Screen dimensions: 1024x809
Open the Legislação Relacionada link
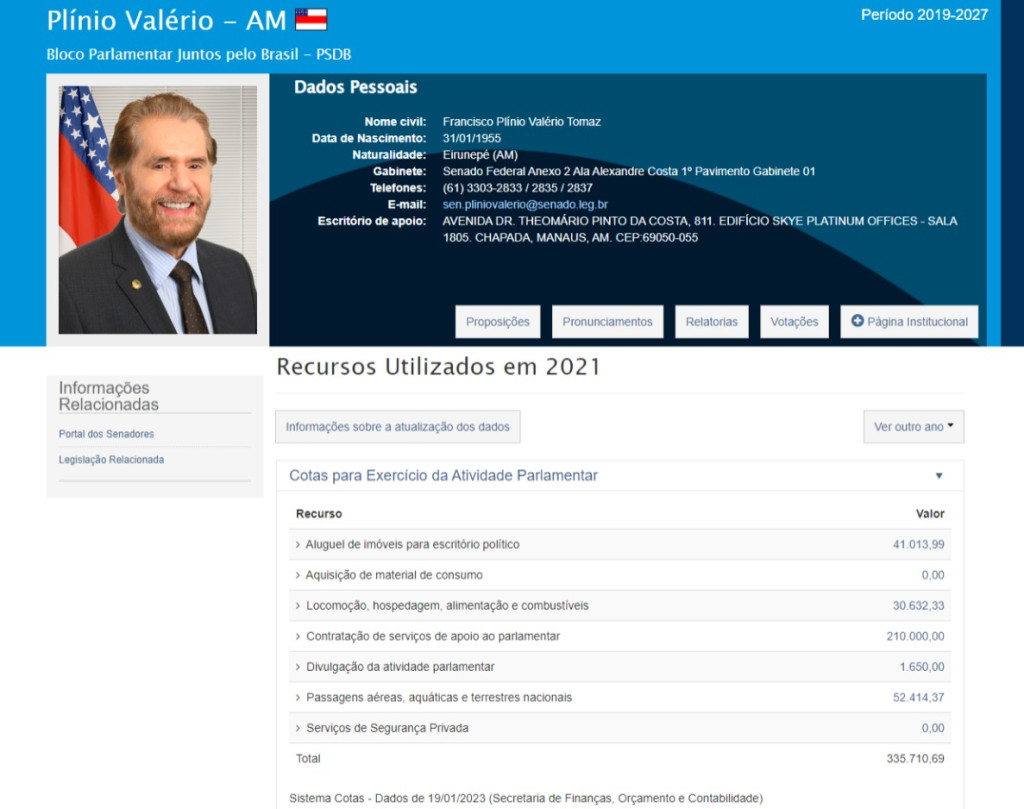[x=111, y=459]
